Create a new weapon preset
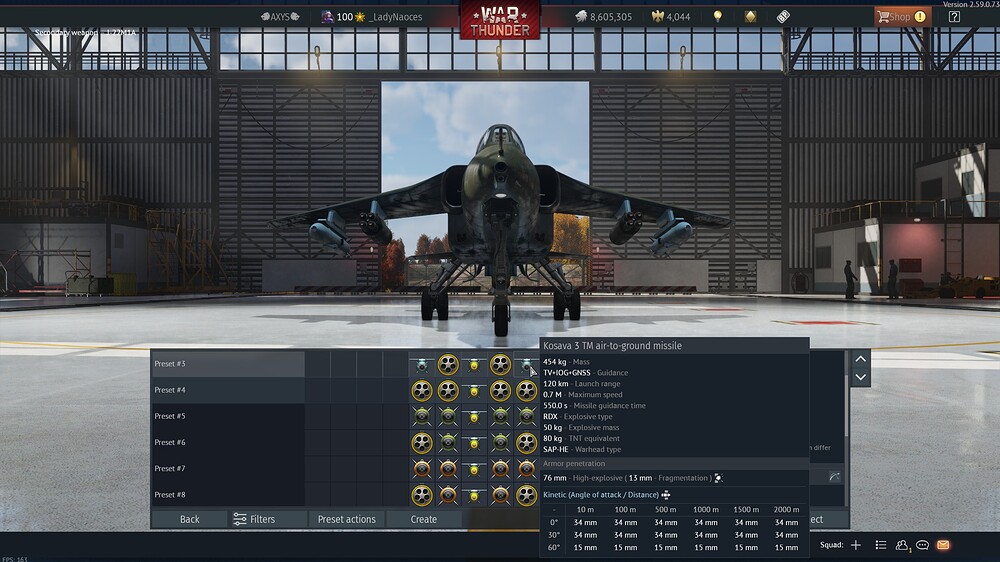Viewport: 1000px width, 562px height. click(x=423, y=519)
